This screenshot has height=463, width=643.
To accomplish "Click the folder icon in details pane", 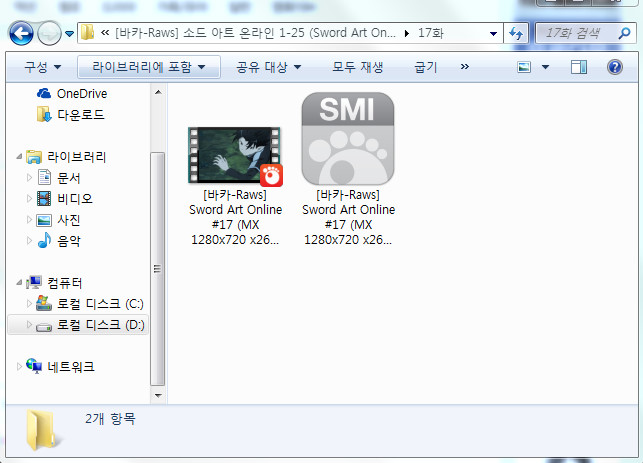I will click(43, 430).
